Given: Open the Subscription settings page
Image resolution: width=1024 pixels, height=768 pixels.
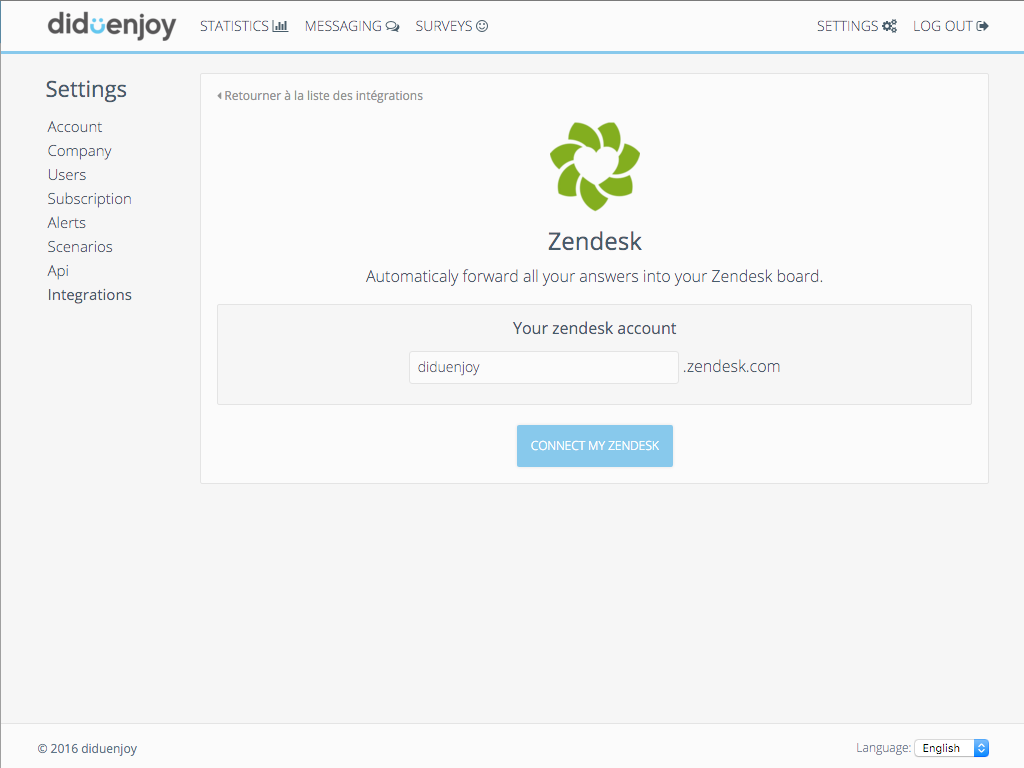Looking at the screenshot, I should tap(89, 199).
